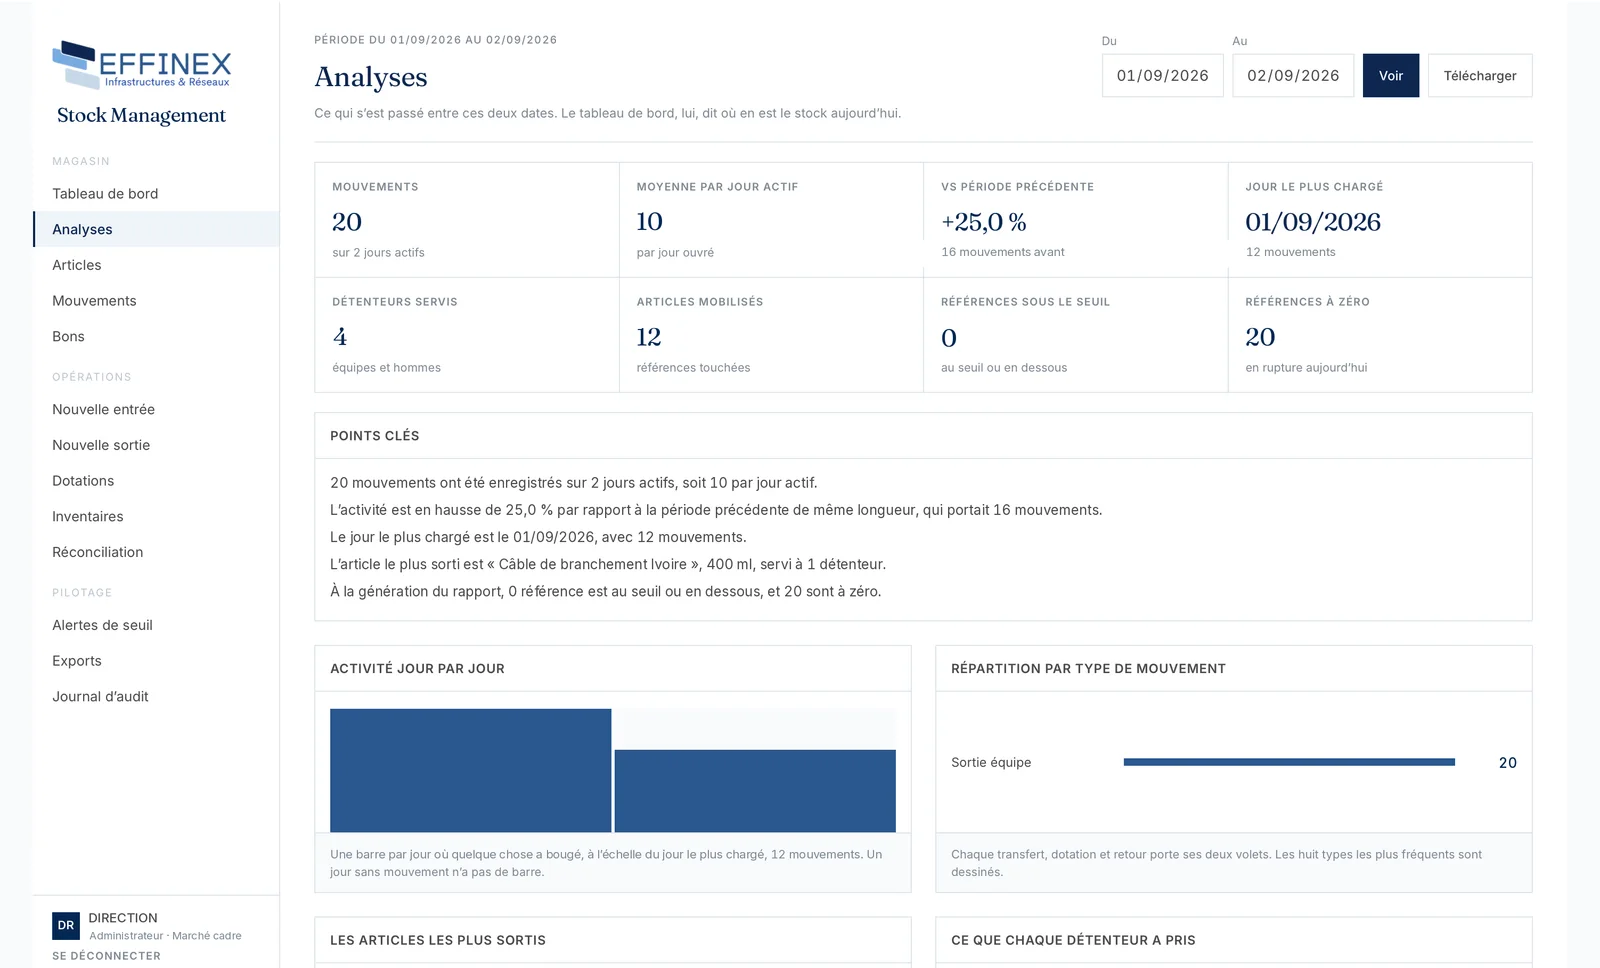Click the '12 mouvements' caption under busiest day
Image resolution: width=1600 pixels, height=968 pixels.
[1290, 252]
